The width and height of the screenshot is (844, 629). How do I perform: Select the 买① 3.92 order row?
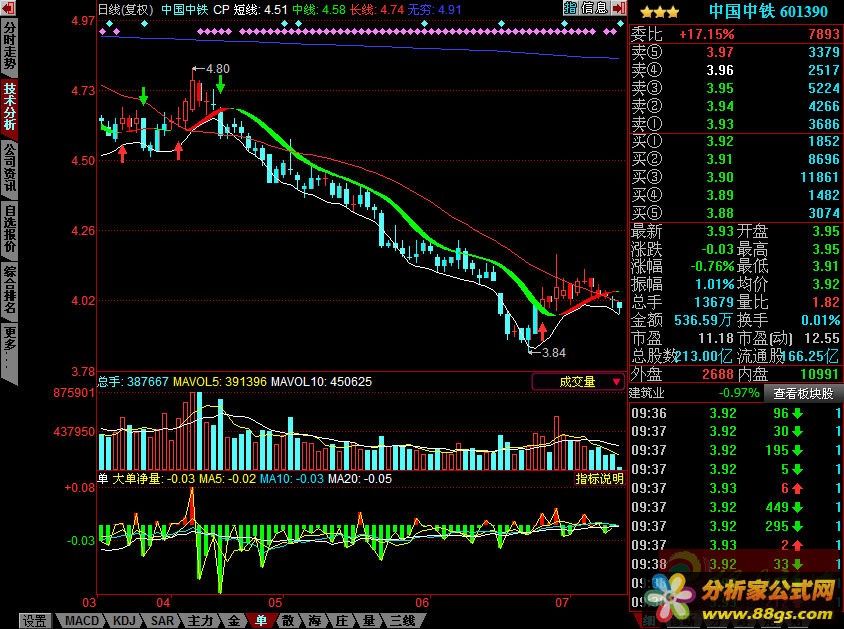click(x=735, y=142)
